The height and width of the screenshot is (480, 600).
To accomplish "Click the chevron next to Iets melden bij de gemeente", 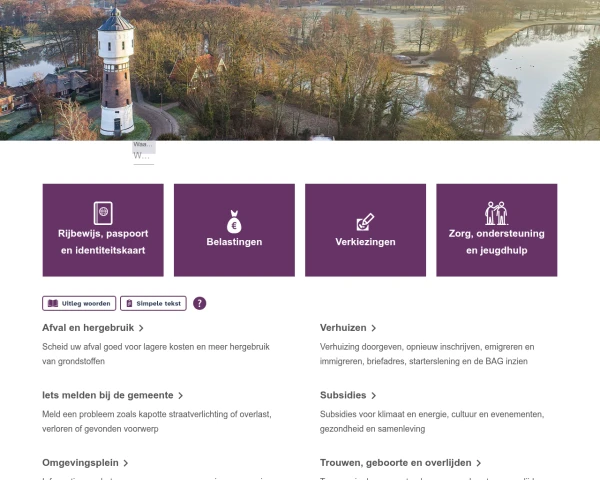I will click(180, 395).
